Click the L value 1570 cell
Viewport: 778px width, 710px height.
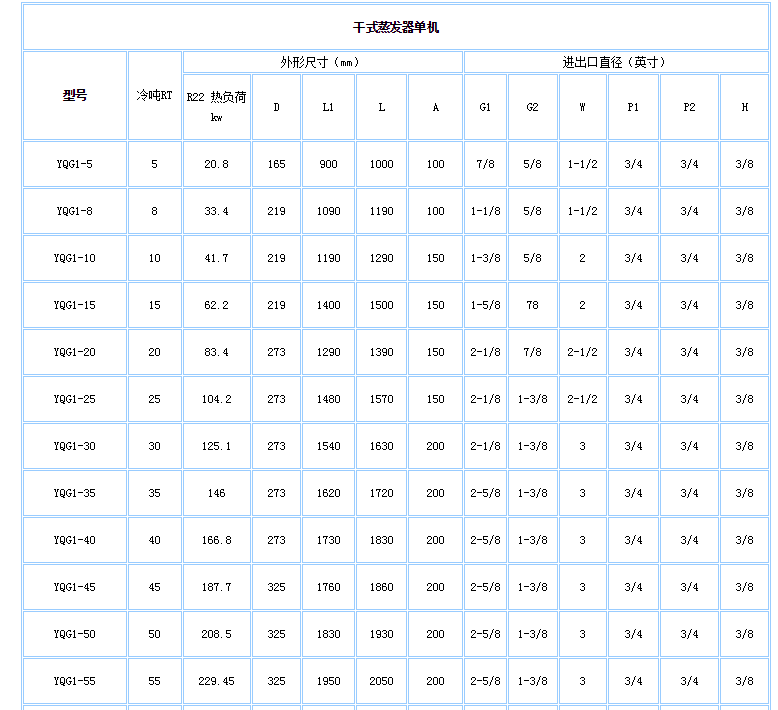click(381, 399)
